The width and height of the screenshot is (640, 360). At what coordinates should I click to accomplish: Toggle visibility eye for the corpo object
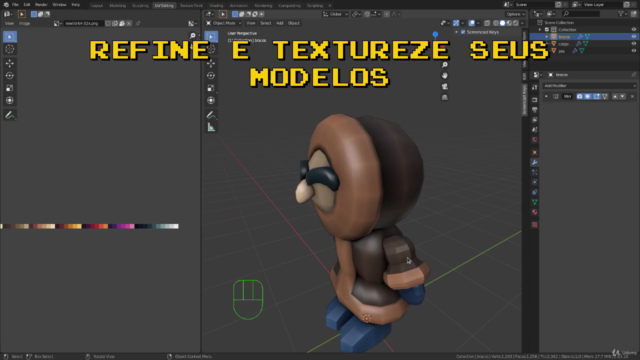pos(633,44)
